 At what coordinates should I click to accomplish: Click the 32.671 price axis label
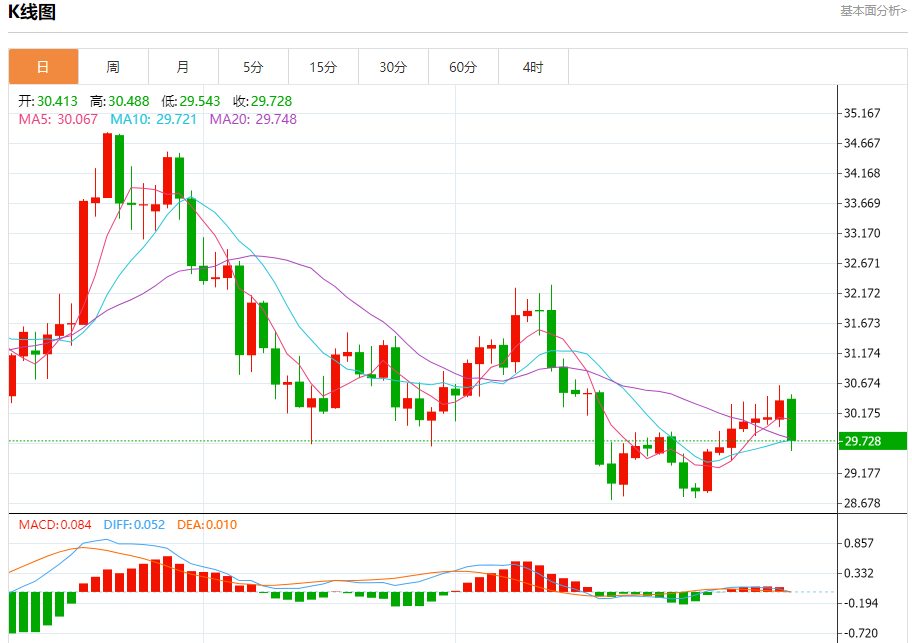[x=862, y=263]
